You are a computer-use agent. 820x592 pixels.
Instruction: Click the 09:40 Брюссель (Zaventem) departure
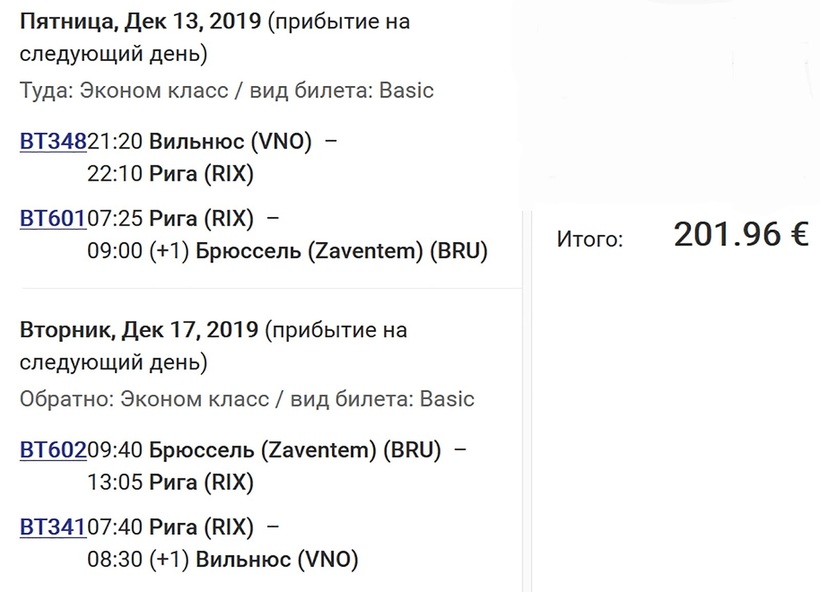coord(265,450)
